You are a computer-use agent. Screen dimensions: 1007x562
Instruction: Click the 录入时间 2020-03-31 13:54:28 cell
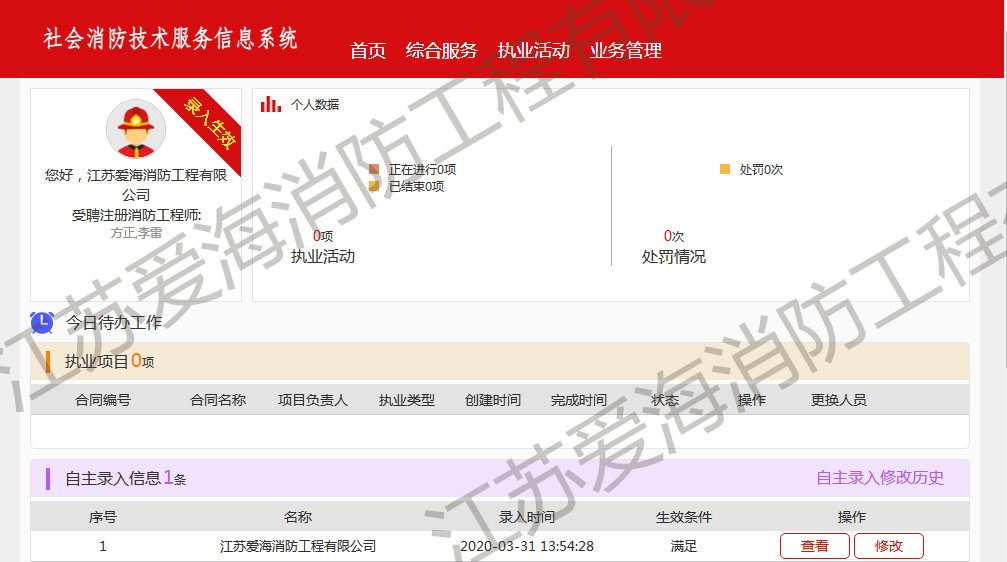[527, 546]
